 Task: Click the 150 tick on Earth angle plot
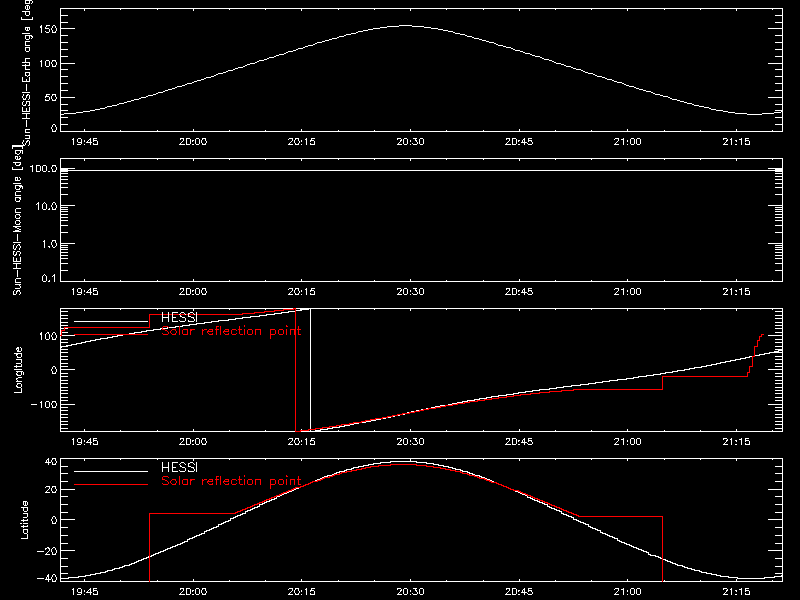pyautogui.click(x=47, y=30)
